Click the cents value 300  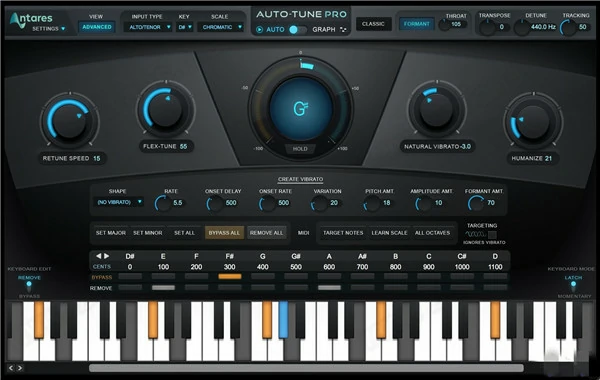click(230, 267)
